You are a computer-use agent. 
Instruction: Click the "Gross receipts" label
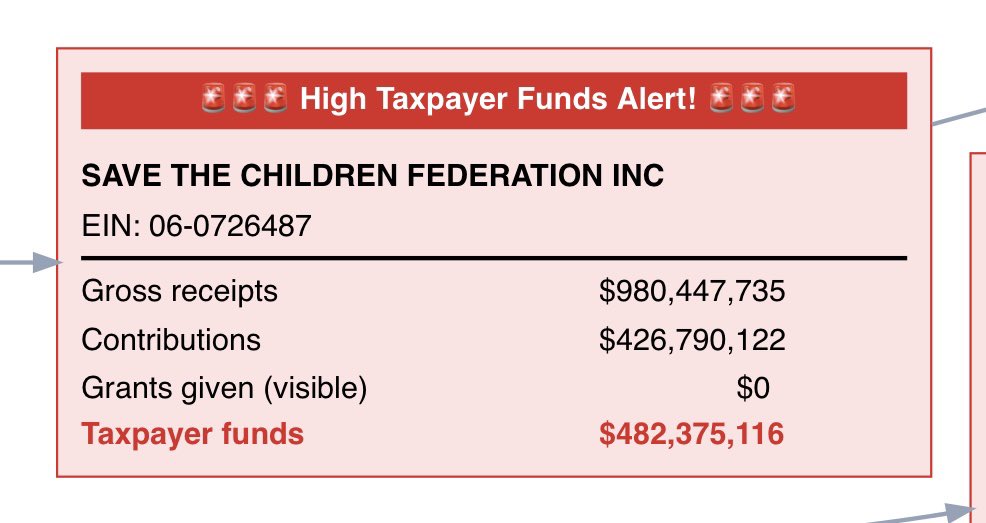pos(179,291)
